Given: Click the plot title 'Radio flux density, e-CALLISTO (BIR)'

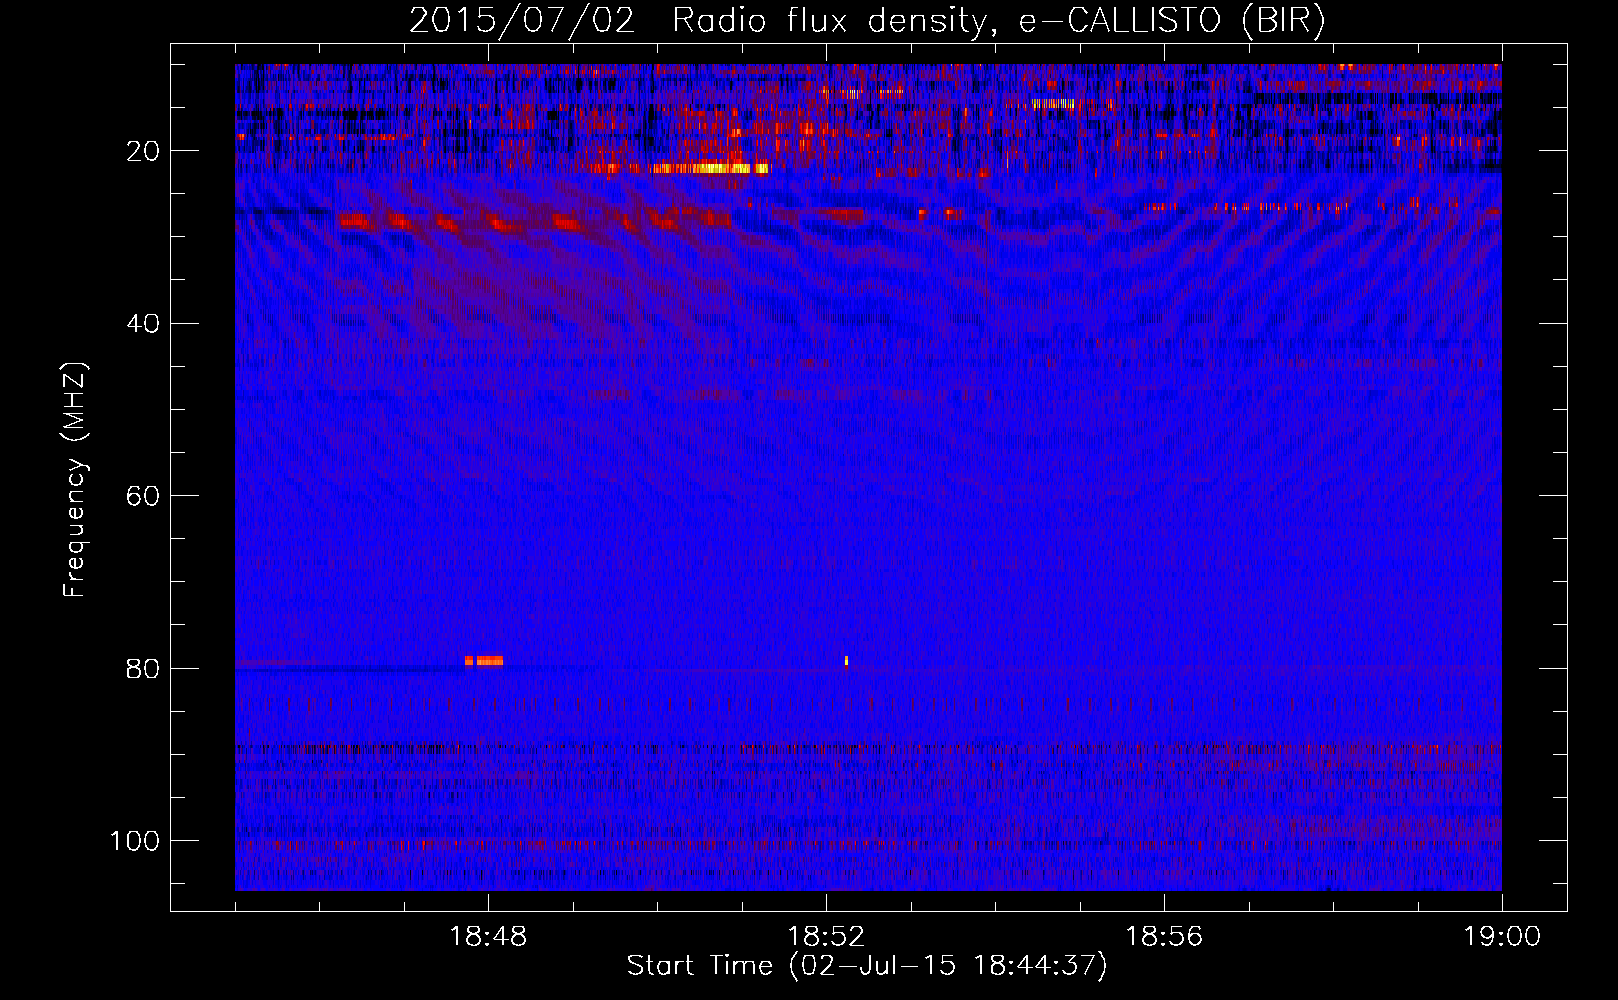Looking at the screenshot, I should (x=998, y=21).
